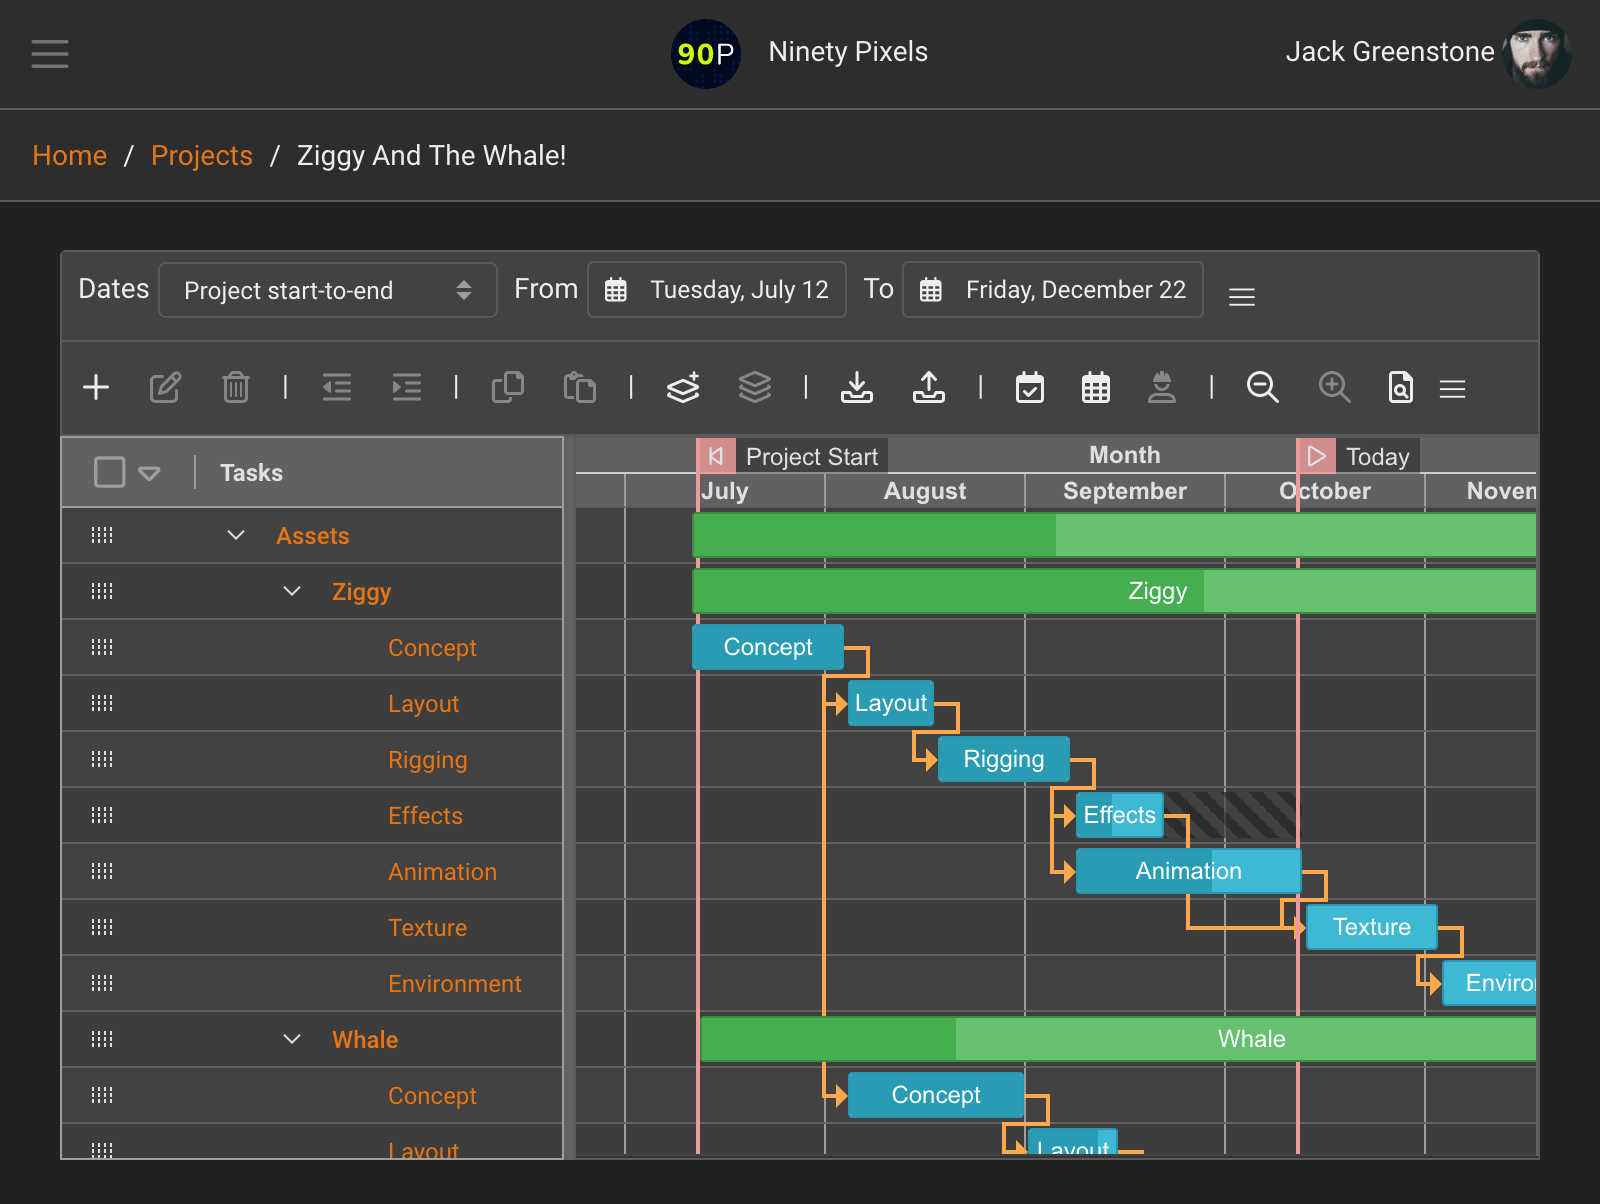This screenshot has width=1600, height=1204.
Task: Add a new task with plus icon
Action: (96, 387)
